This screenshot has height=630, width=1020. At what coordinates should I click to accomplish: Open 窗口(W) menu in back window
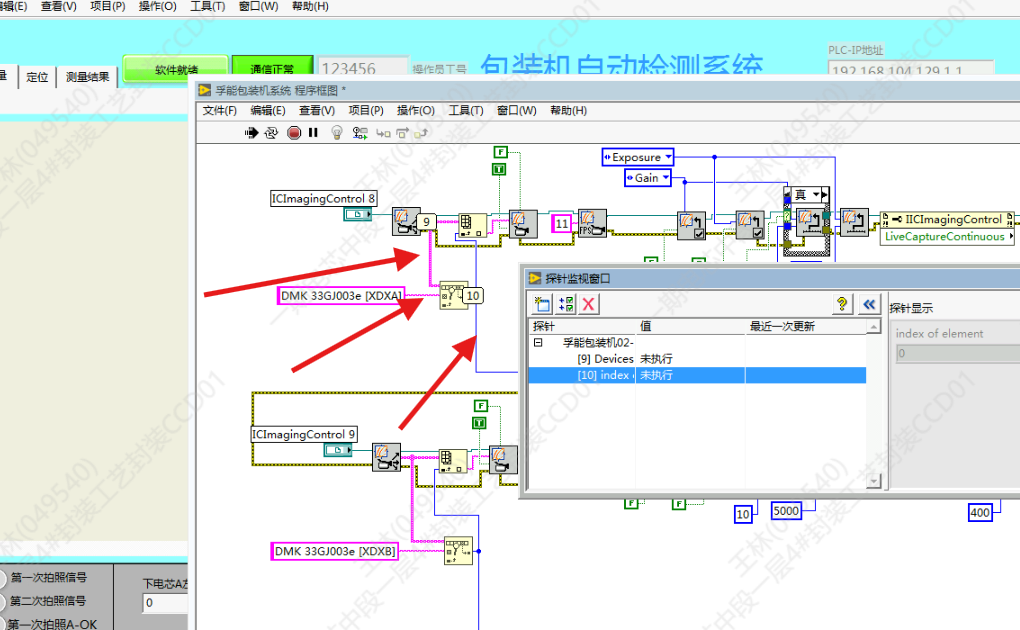pos(258,7)
